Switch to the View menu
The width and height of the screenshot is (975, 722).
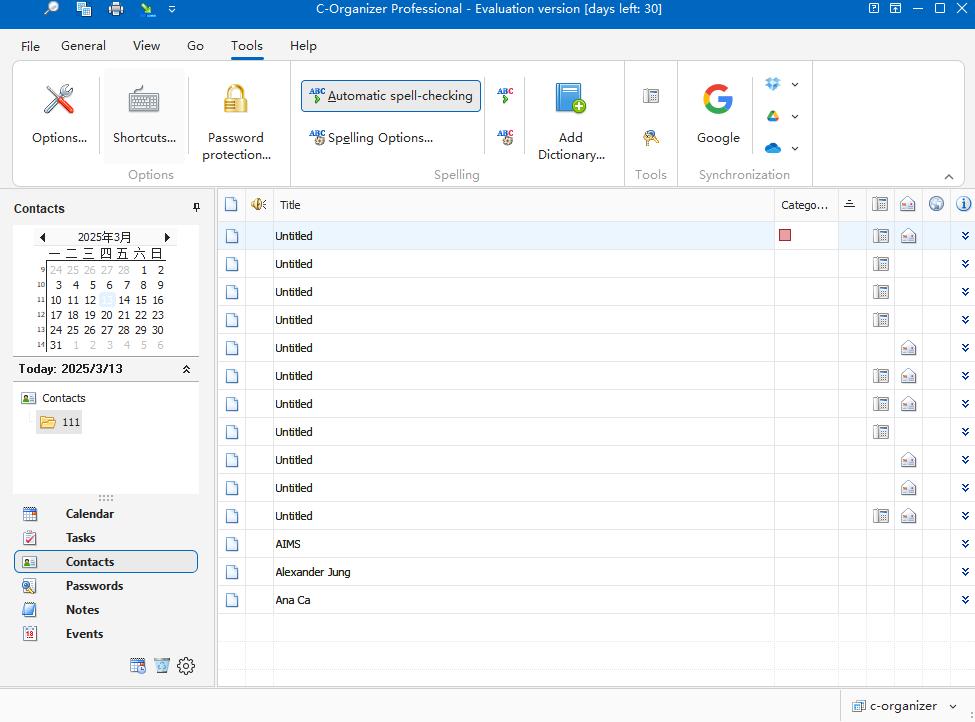coord(146,45)
